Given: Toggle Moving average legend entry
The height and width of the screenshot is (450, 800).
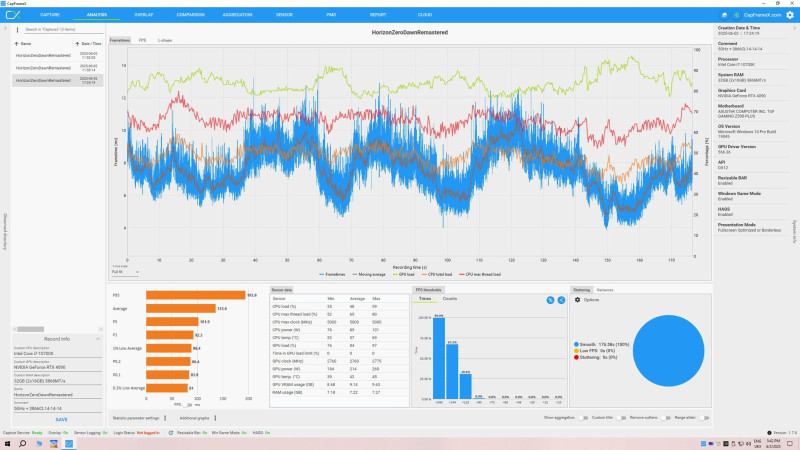Looking at the screenshot, I should 368,274.
